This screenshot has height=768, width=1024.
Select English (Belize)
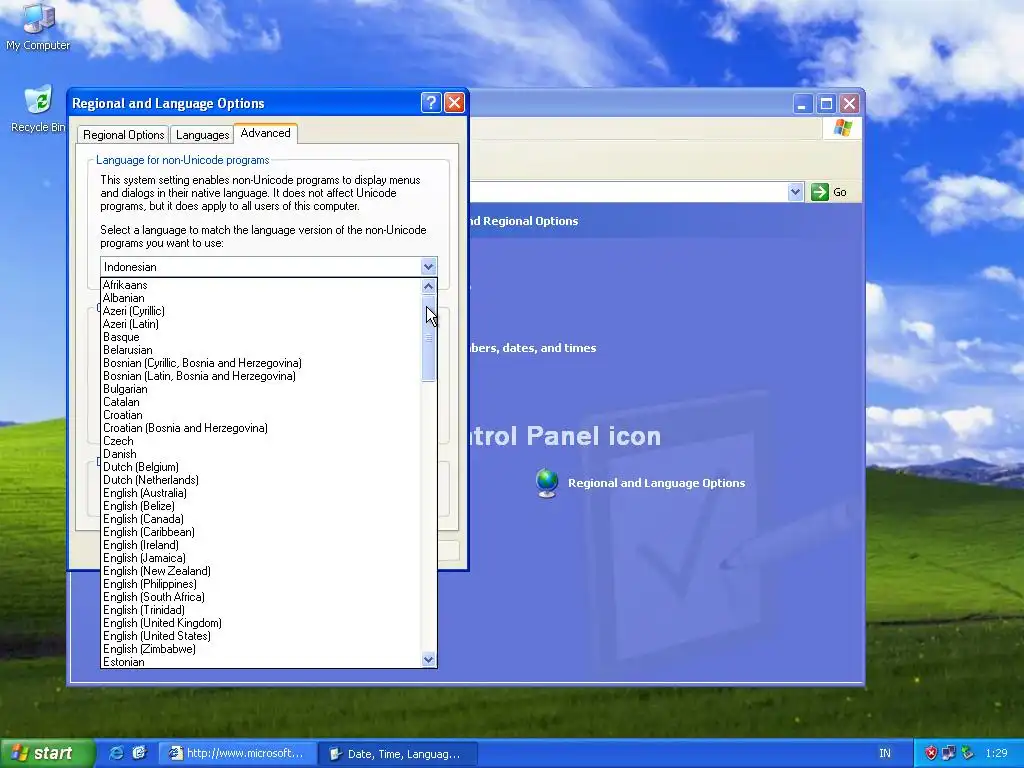(x=261, y=506)
